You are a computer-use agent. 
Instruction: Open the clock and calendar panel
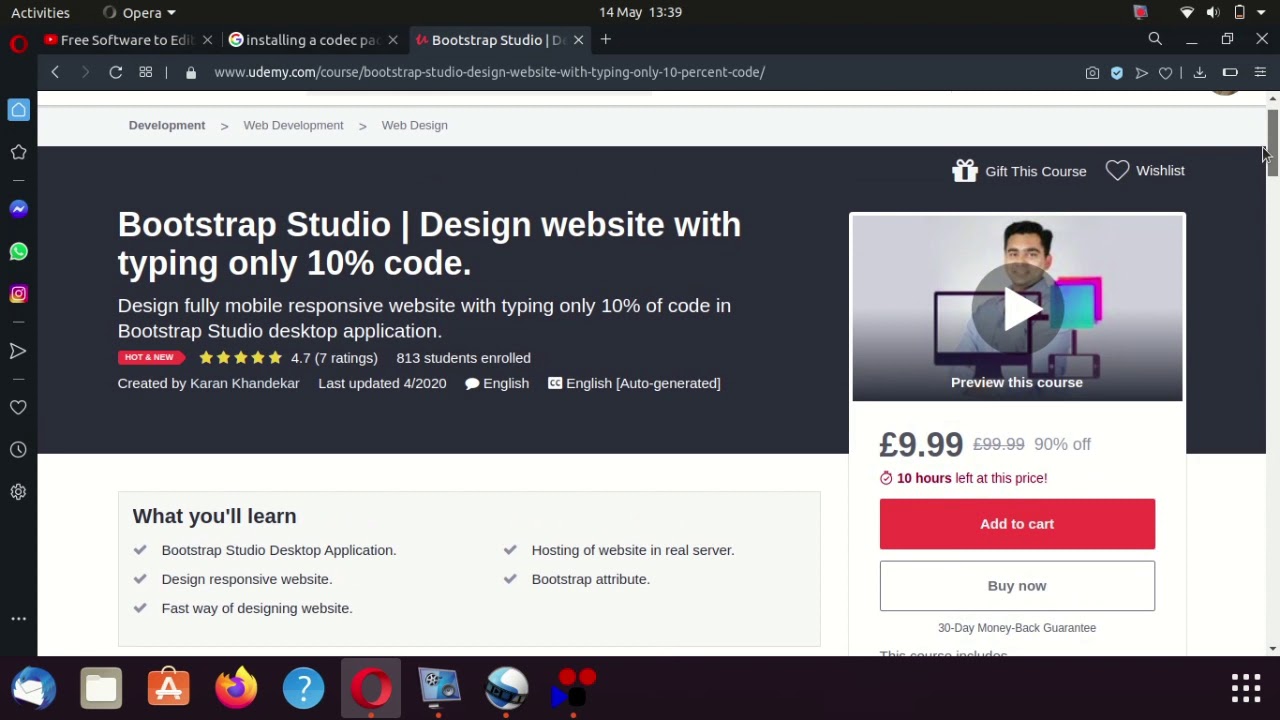(x=640, y=12)
